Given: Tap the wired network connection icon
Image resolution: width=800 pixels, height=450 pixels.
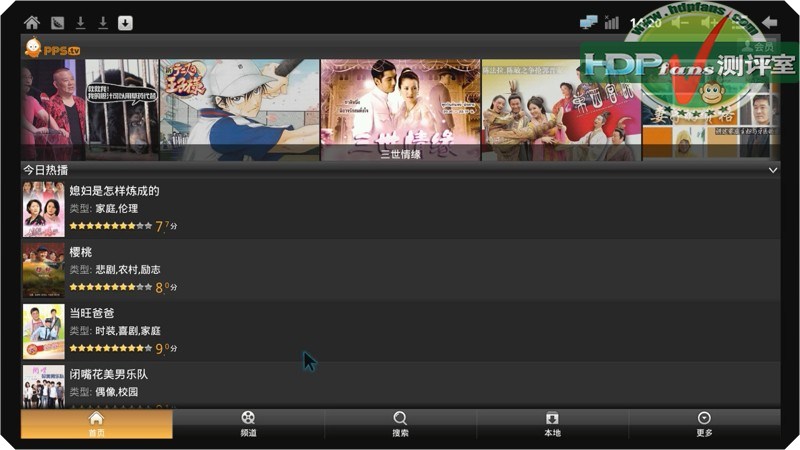Looking at the screenshot, I should pyautogui.click(x=588, y=22).
